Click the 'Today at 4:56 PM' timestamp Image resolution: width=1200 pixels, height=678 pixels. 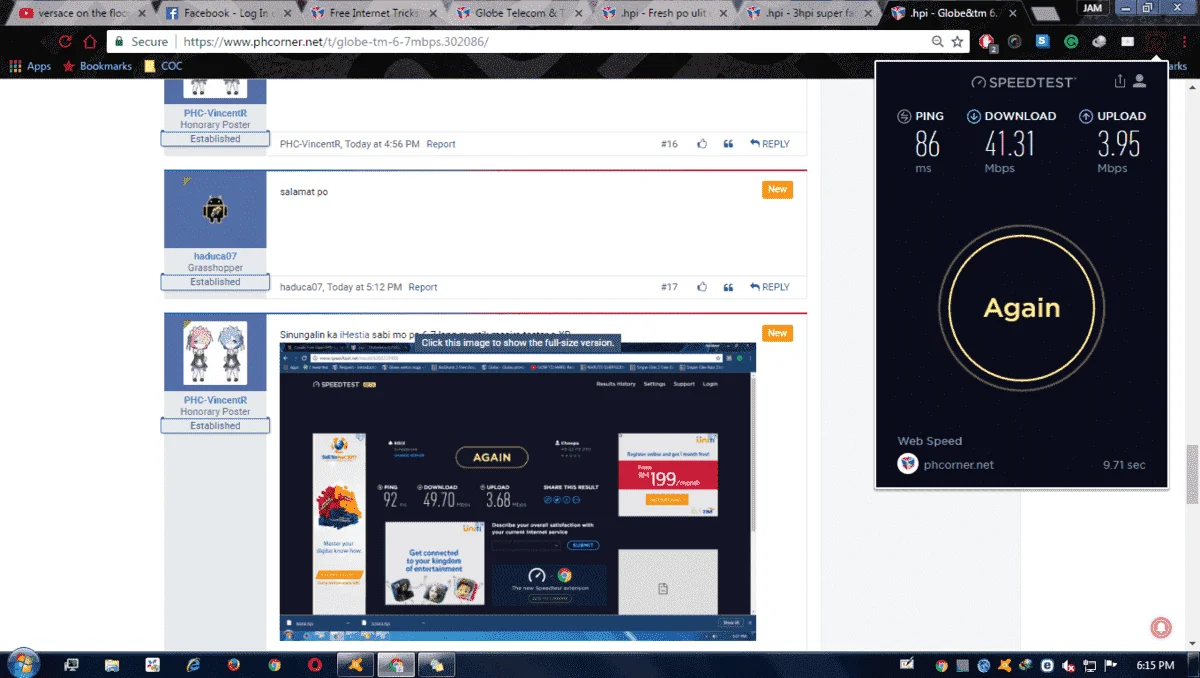click(382, 144)
